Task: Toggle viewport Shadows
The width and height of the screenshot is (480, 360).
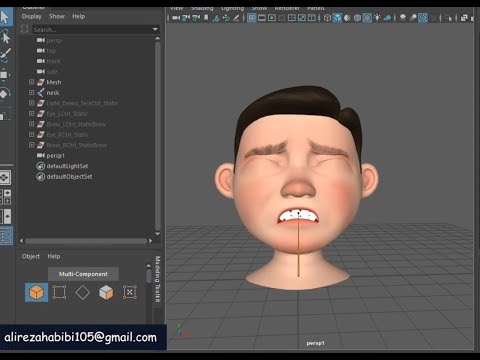Action: tap(387, 18)
